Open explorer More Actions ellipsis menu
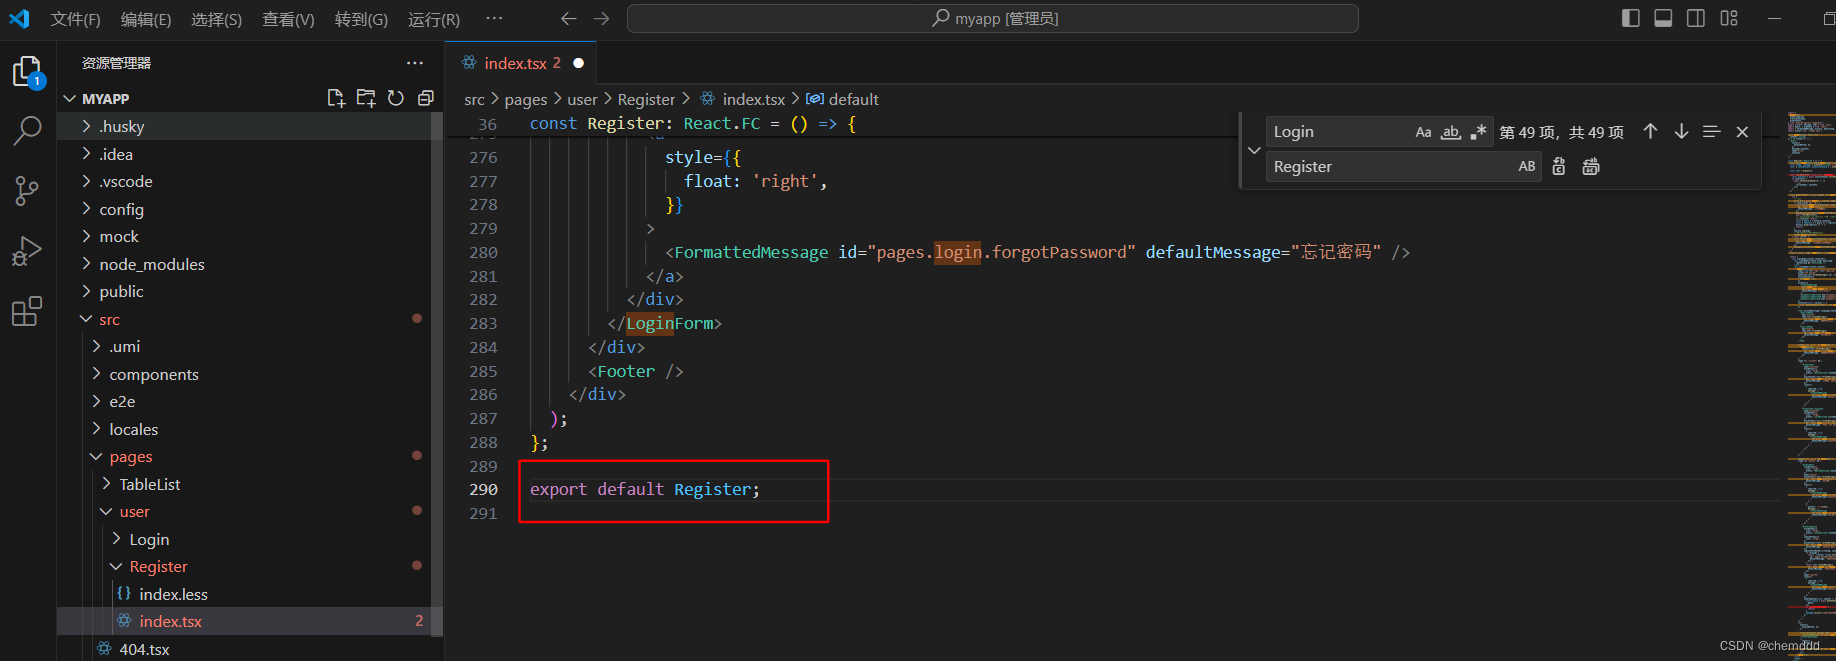Viewport: 1836px width, 661px height. [x=415, y=63]
